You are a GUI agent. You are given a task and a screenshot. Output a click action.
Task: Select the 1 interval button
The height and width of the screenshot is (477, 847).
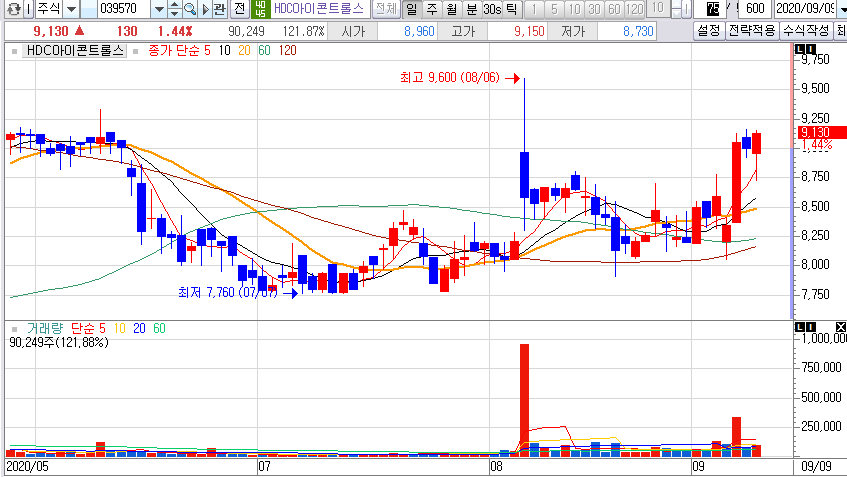point(534,9)
